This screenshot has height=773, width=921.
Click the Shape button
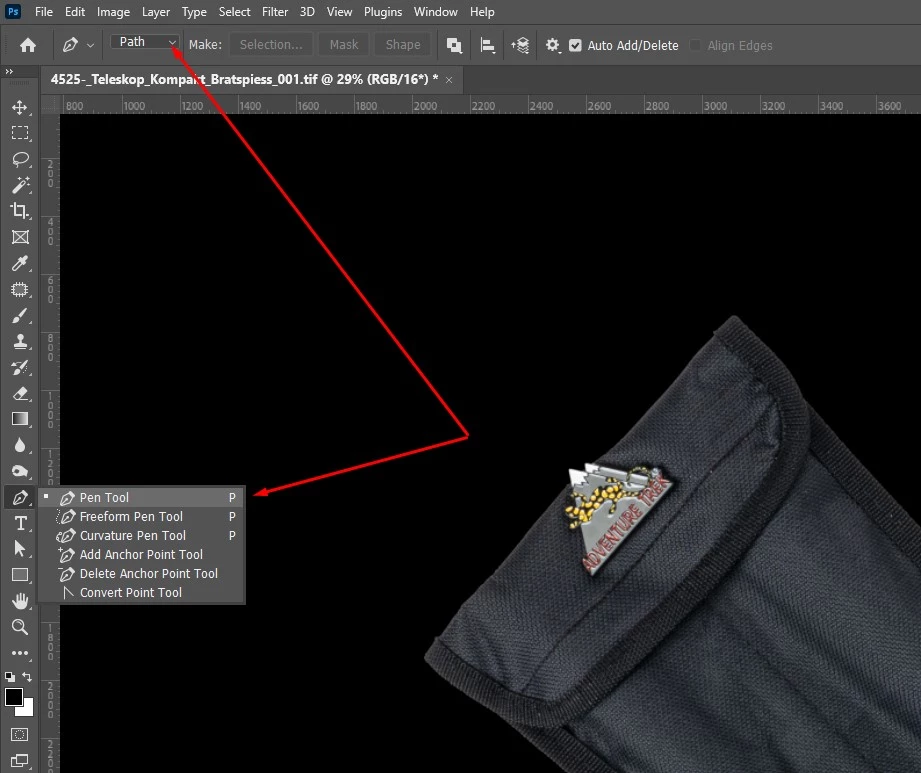click(402, 45)
